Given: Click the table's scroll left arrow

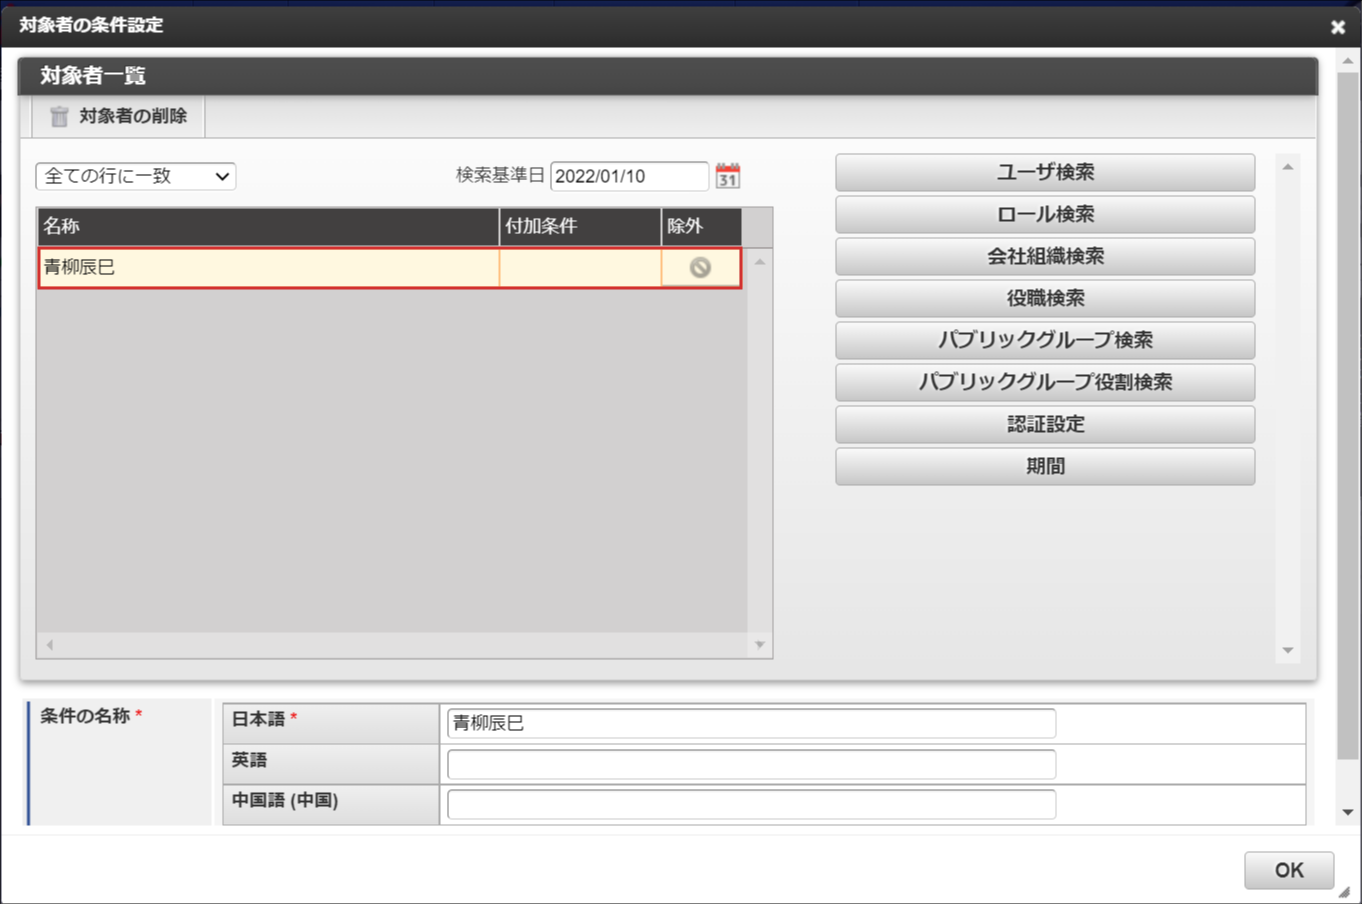Looking at the screenshot, I should [x=49, y=645].
